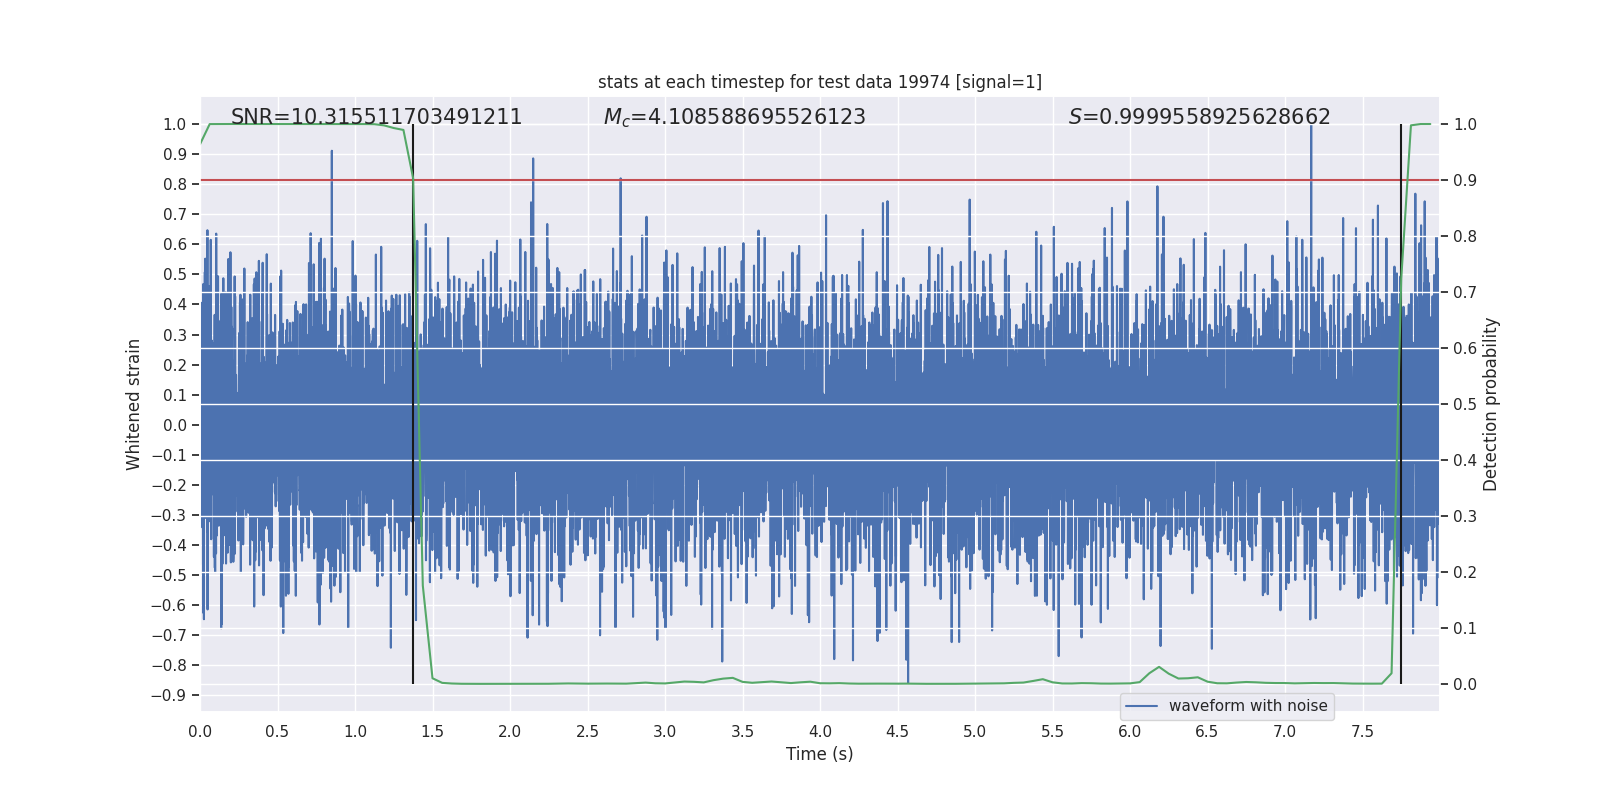Viewport: 1600px width, 800px height.
Task: Click the Mc=4.1085 chirp mass annotation
Action: coord(735,117)
